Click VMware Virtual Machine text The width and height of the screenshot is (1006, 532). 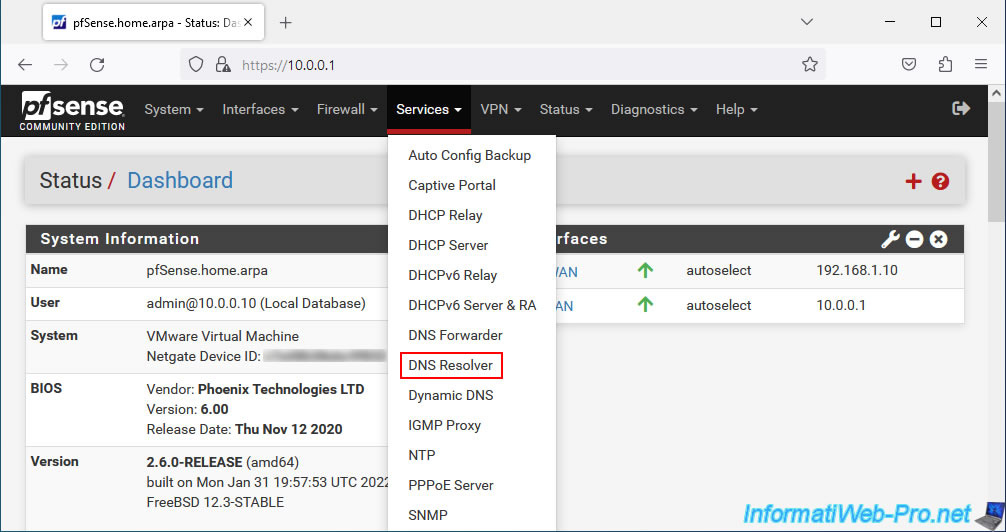[223, 336]
